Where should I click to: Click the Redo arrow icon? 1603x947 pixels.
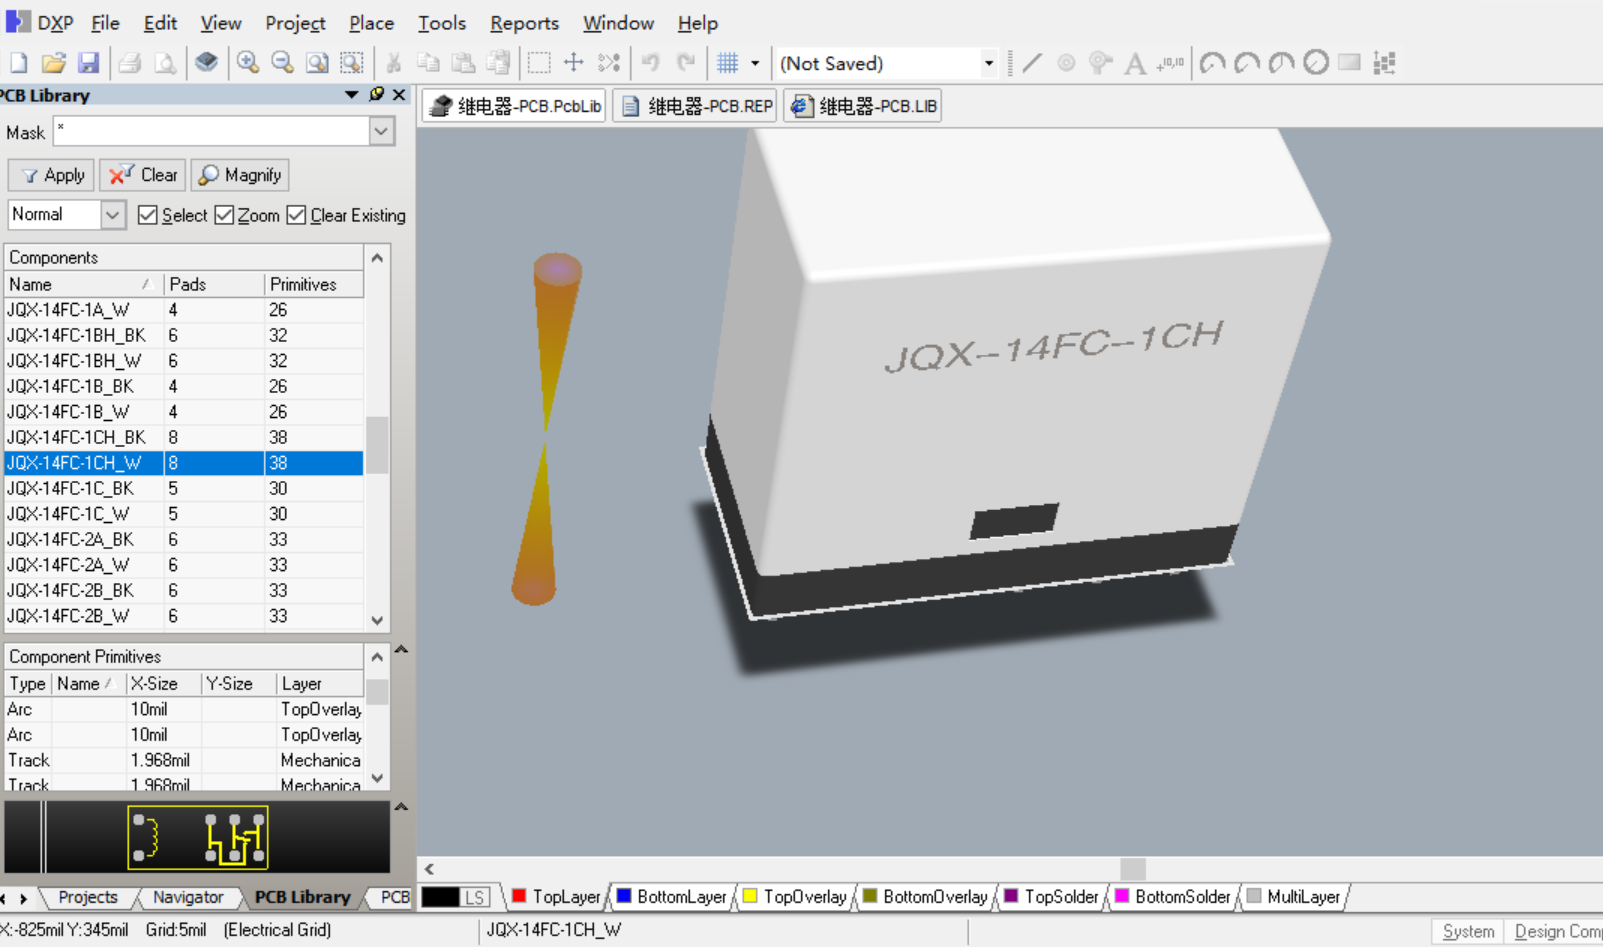(x=686, y=63)
